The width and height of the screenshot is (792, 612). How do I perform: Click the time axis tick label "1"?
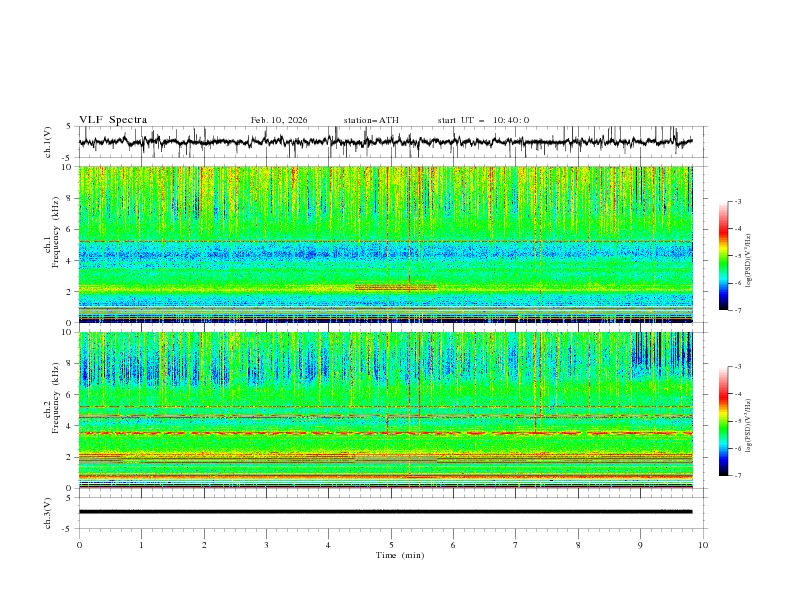[x=141, y=545]
